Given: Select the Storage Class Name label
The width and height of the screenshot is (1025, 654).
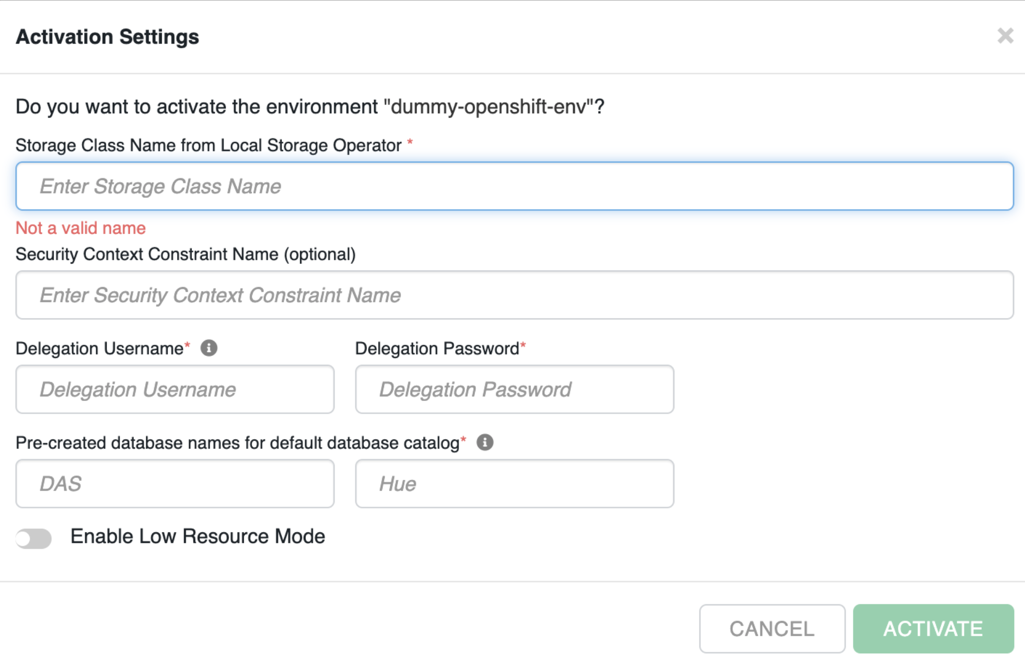Looking at the screenshot, I should (210, 145).
